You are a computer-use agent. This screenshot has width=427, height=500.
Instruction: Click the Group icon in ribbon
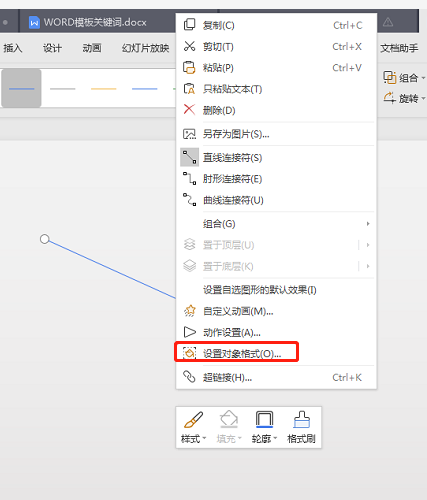[x=389, y=77]
